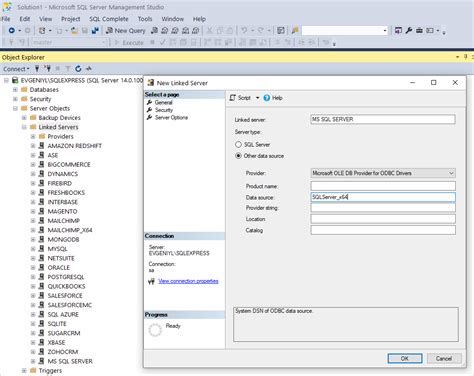Click the pin auto-hide icon of Object Explorer

pyautogui.click(x=466, y=57)
